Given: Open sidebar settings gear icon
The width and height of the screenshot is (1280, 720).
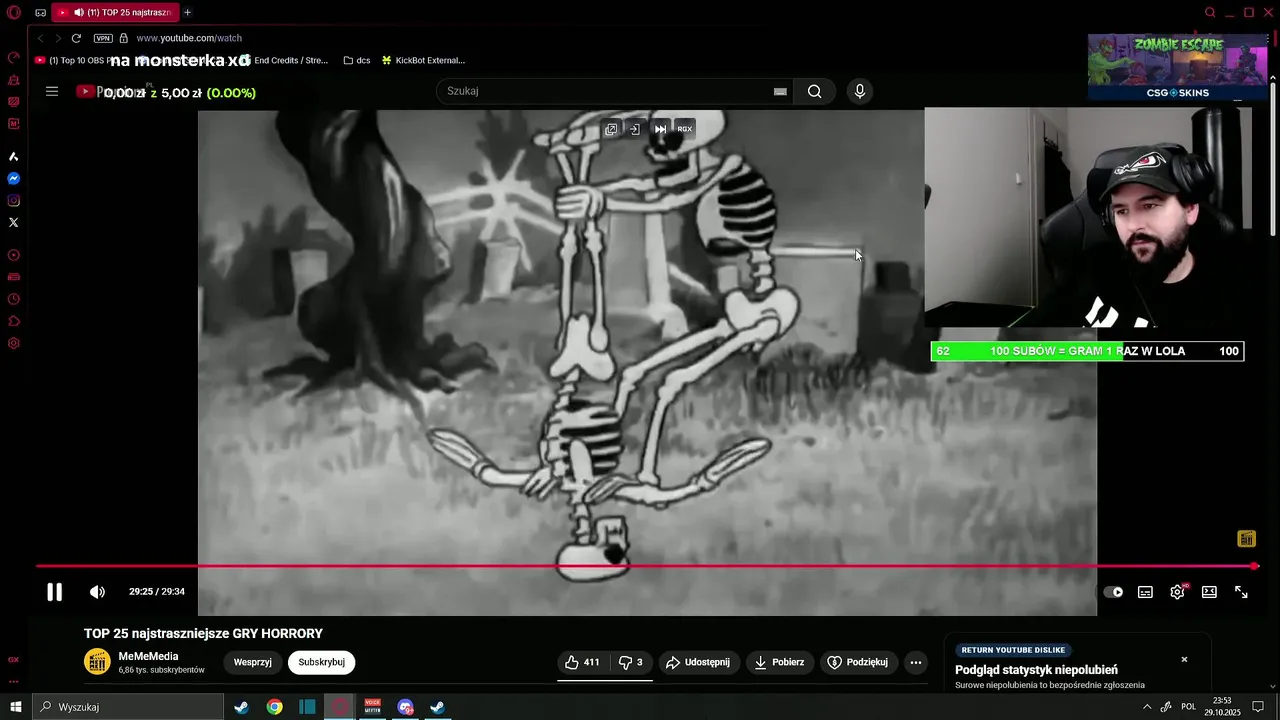Looking at the screenshot, I should pyautogui.click(x=14, y=343).
